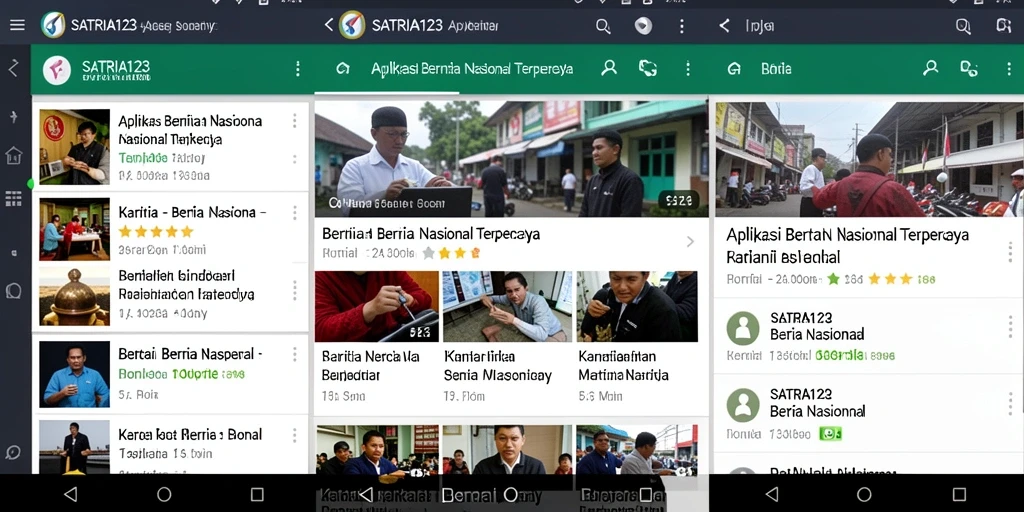The width and height of the screenshot is (1024, 512).
Task: Tap the SATRIA123 round logo in the first top bar
Action: pyautogui.click(x=53, y=25)
